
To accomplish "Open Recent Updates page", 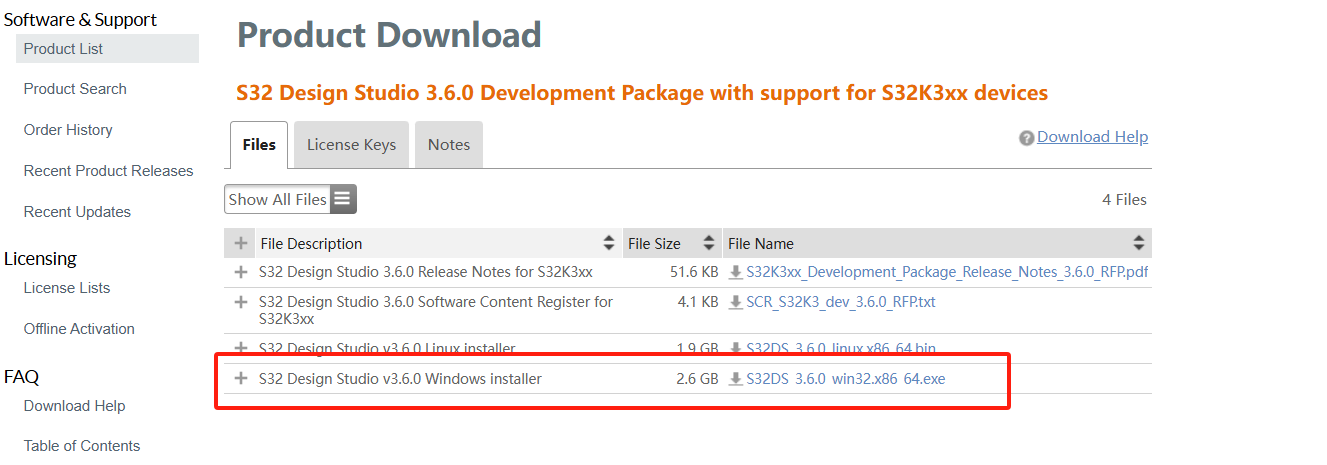I will coord(77,212).
